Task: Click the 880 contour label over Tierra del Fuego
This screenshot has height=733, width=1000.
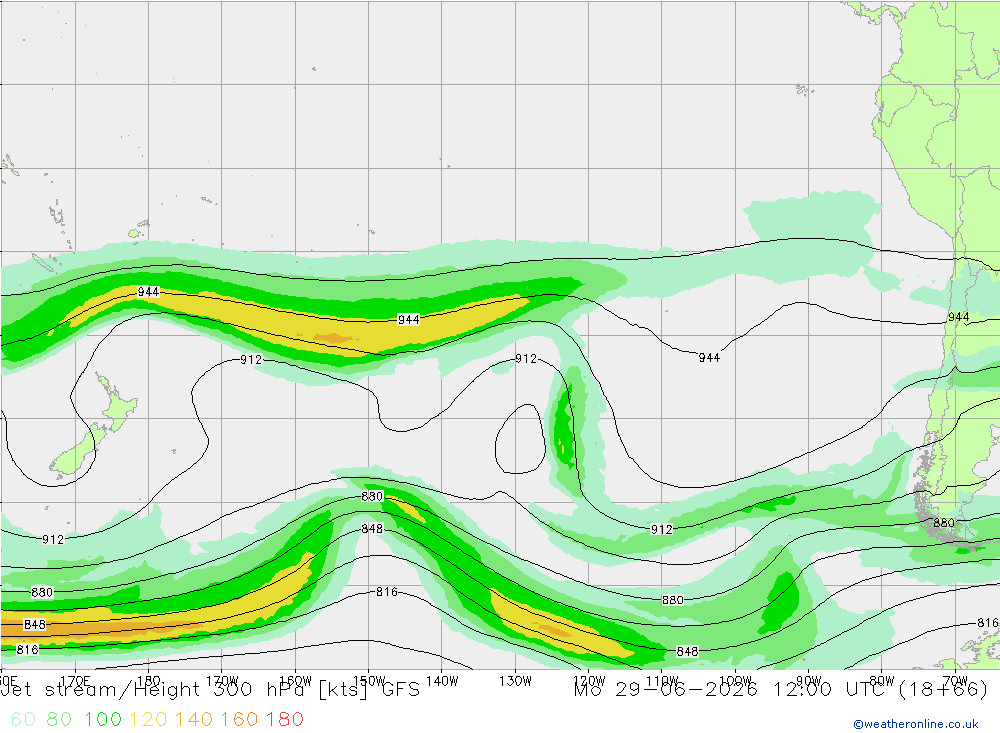Action: pos(943,523)
